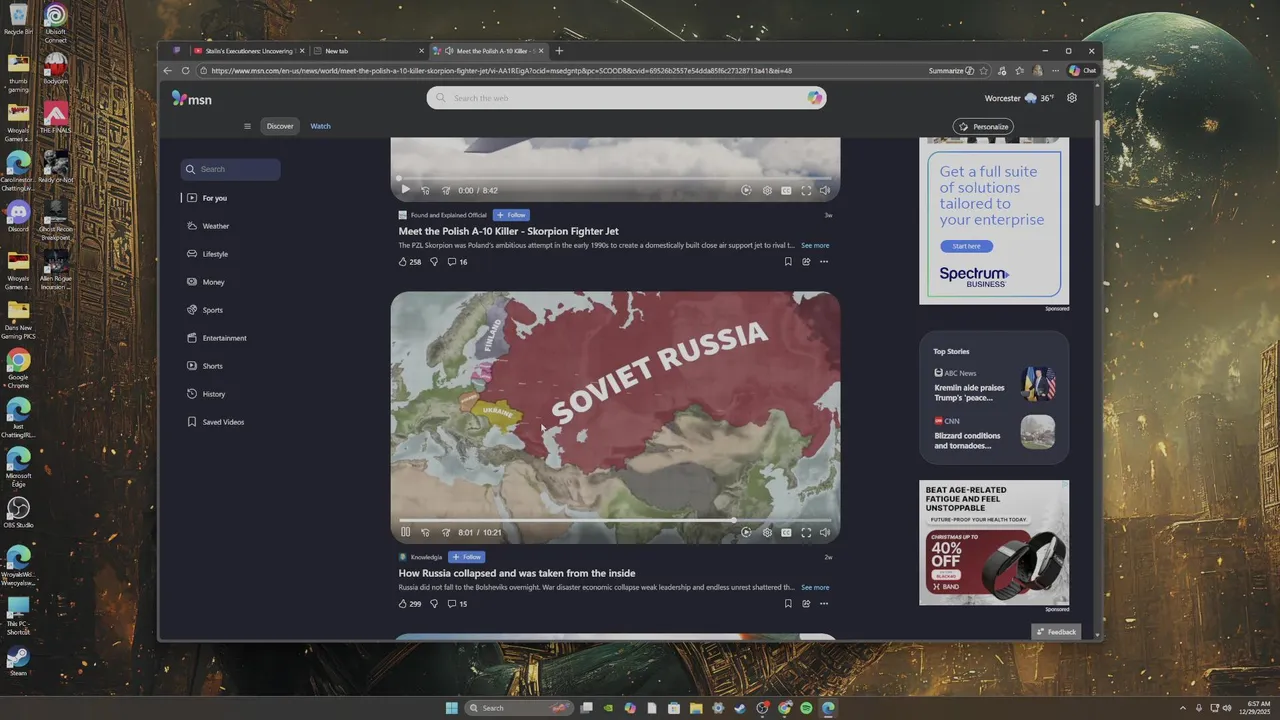Screen dimensions: 1280x720
Task: Rewind 10 seconds in Soviet Russia video
Action: click(x=425, y=533)
